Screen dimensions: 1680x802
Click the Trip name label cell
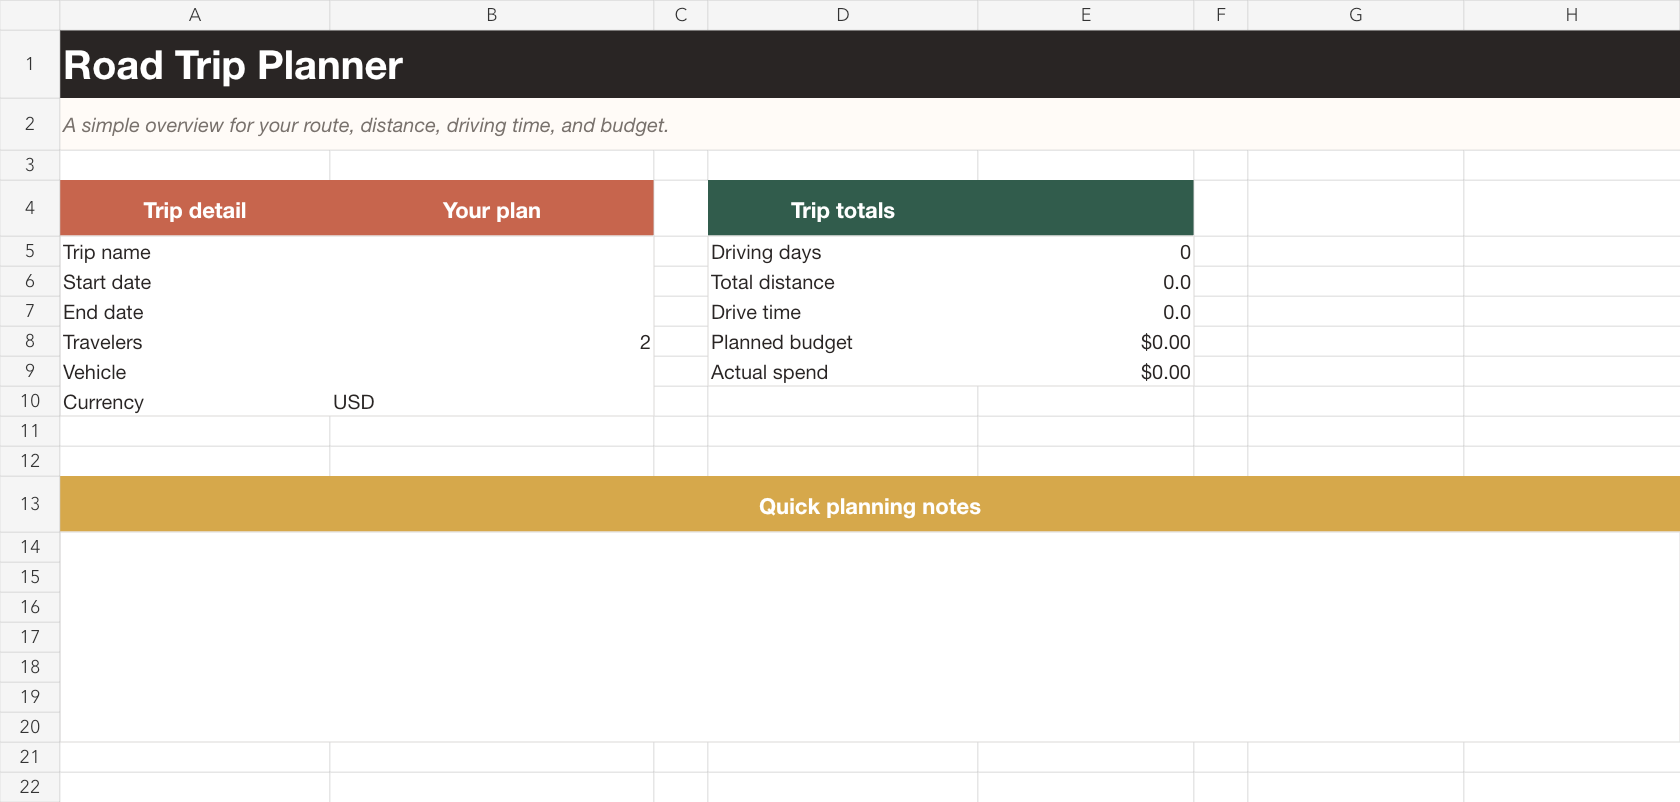[x=195, y=252]
